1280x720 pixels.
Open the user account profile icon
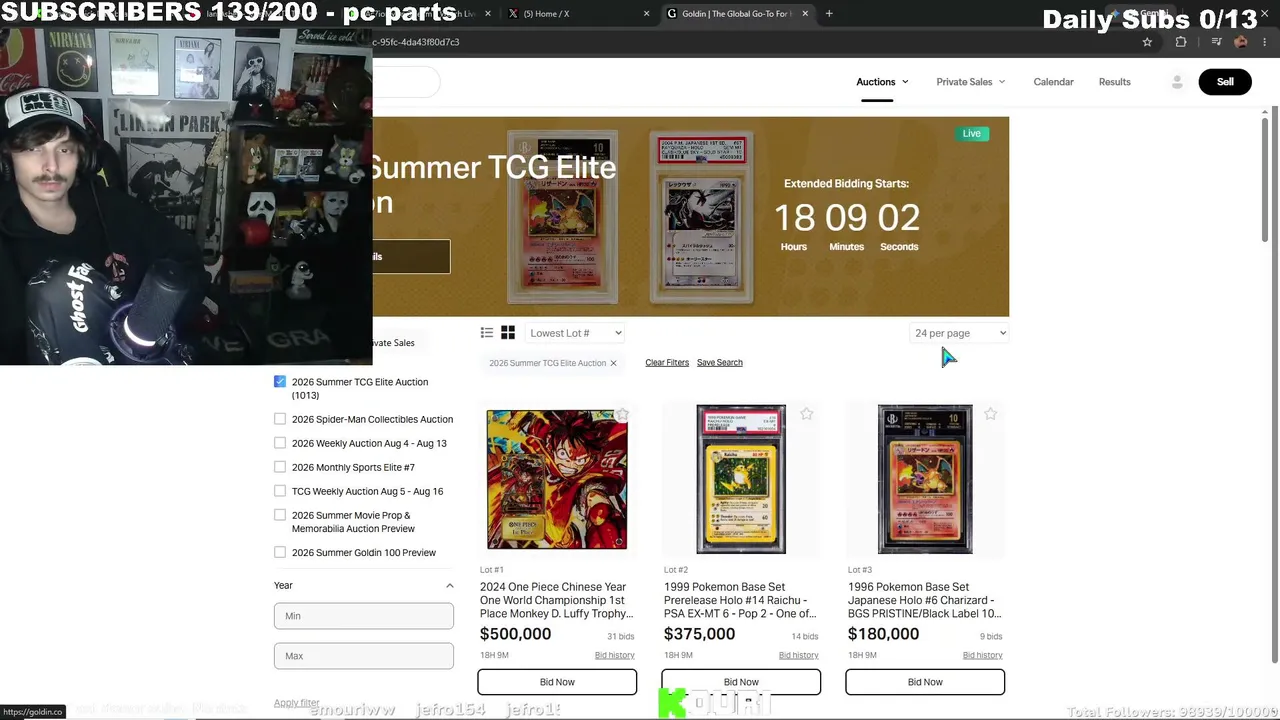click(x=1177, y=82)
